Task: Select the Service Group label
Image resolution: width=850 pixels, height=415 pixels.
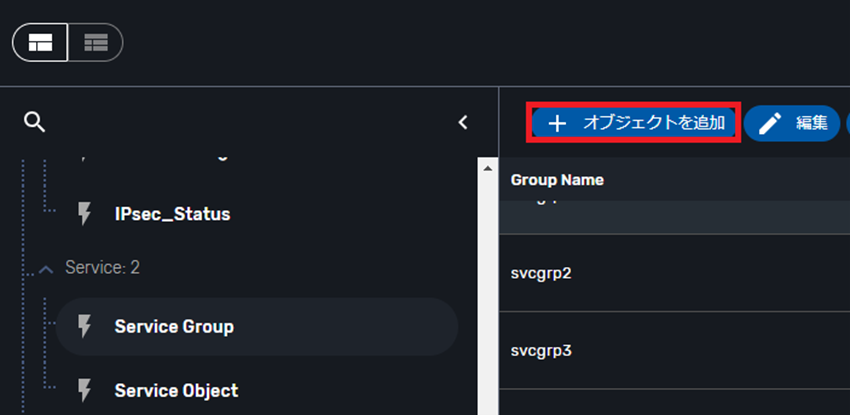Action: tap(174, 327)
